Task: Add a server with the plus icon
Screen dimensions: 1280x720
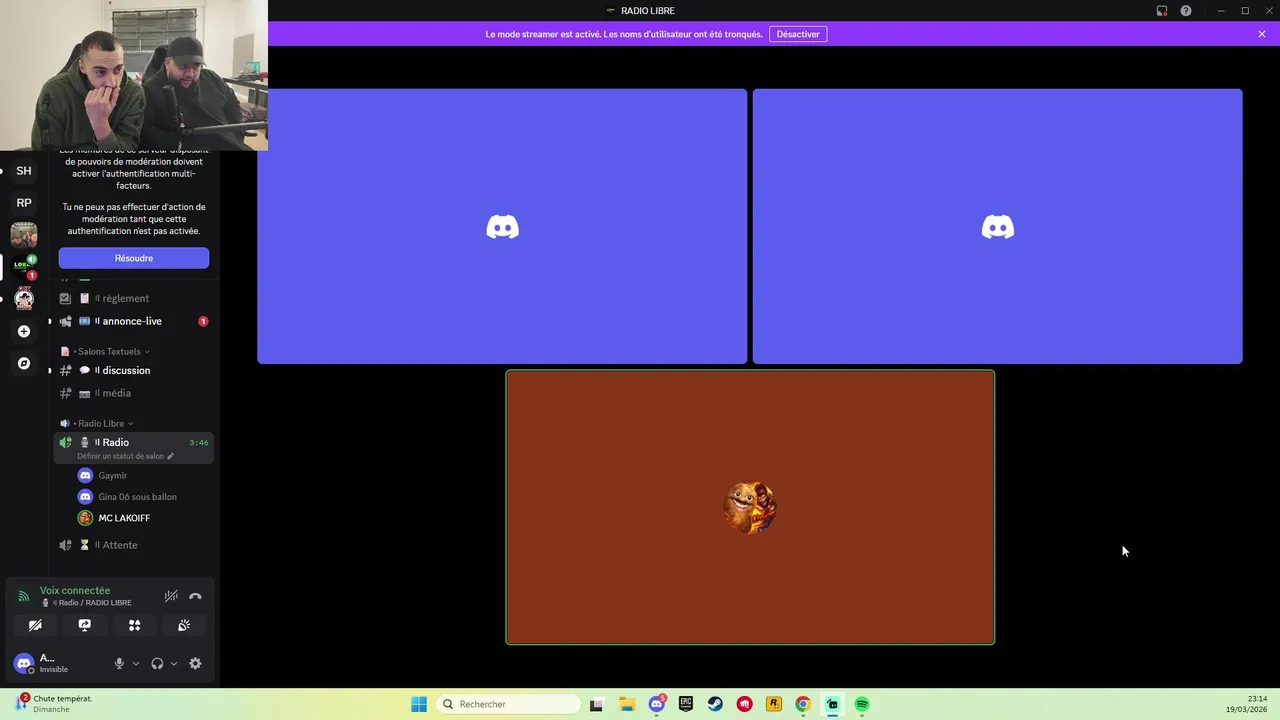Action: tap(24, 331)
